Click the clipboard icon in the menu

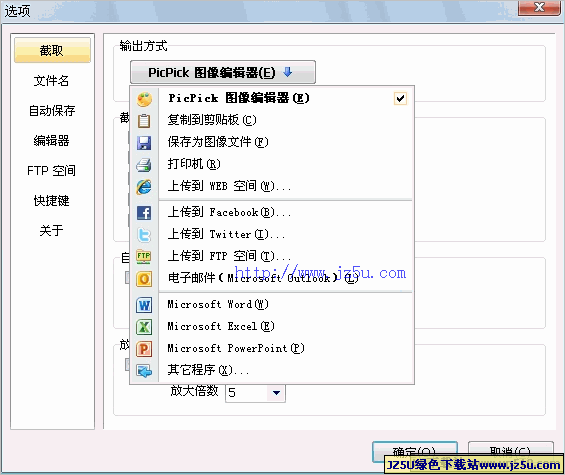[x=144, y=121]
